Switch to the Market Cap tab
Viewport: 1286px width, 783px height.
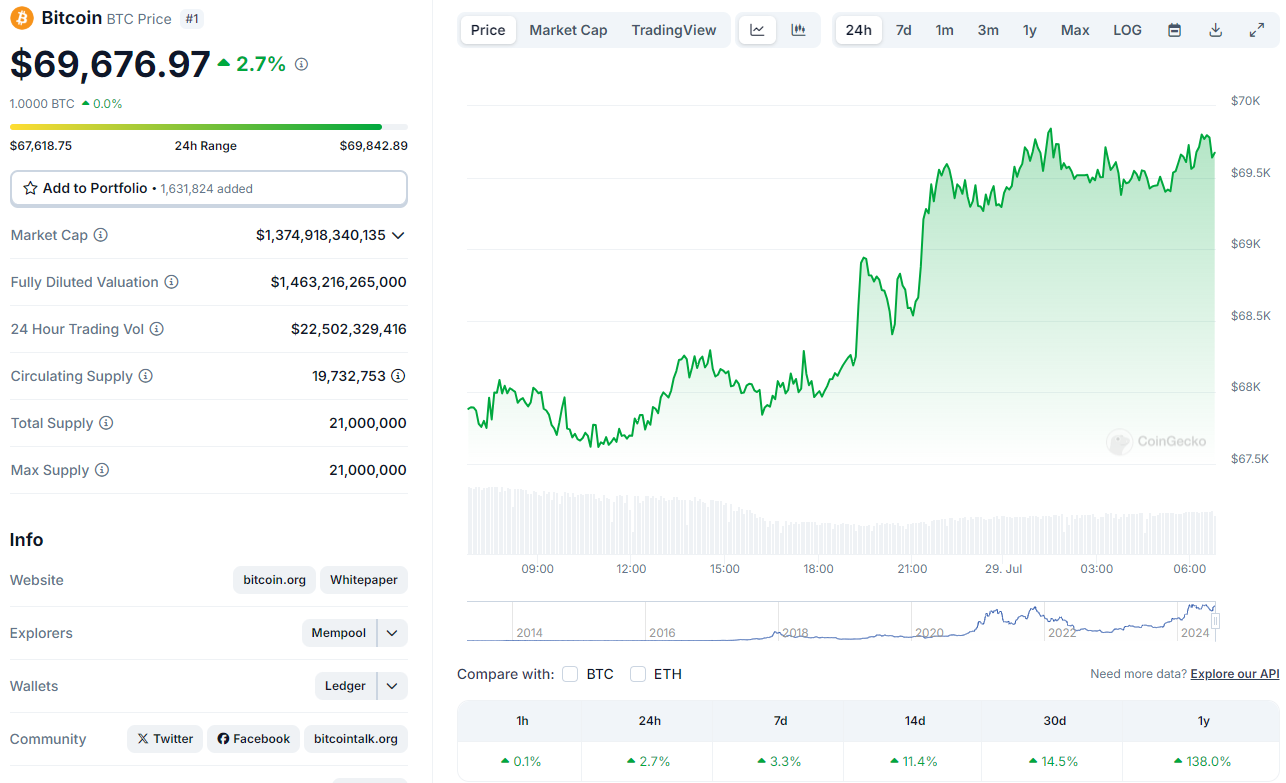tap(568, 30)
